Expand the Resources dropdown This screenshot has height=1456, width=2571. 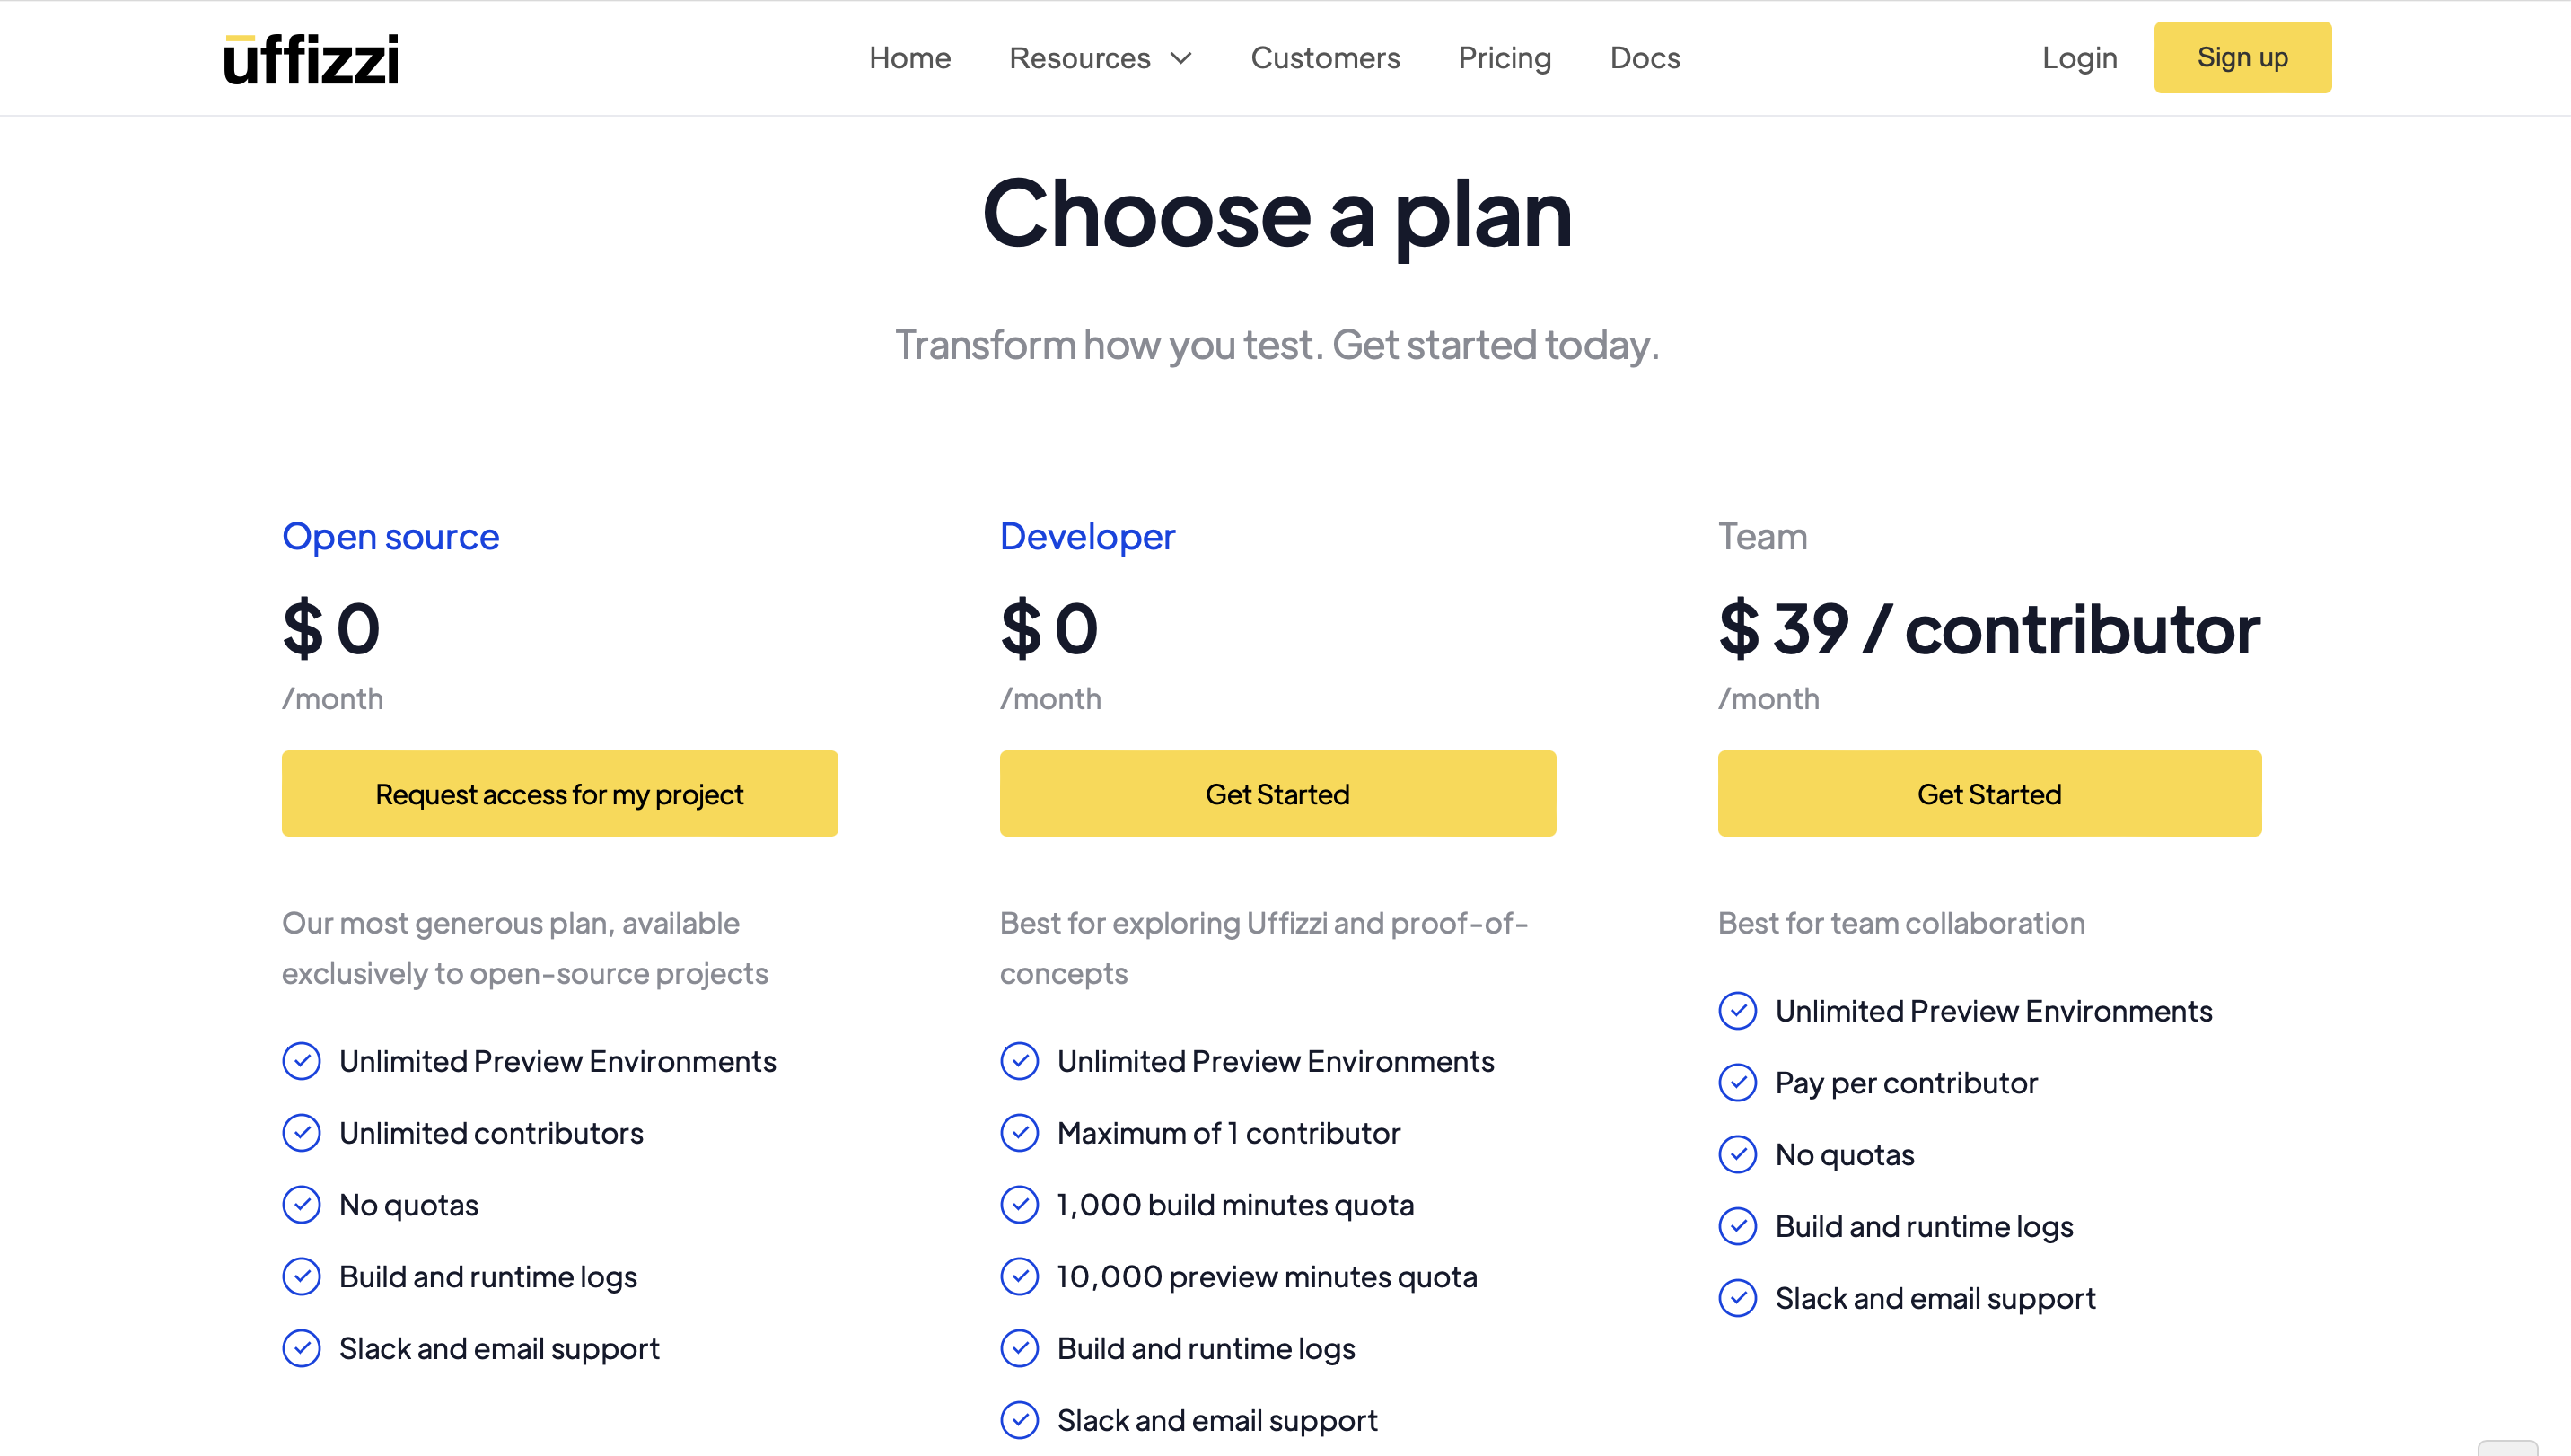pyautogui.click(x=1100, y=58)
